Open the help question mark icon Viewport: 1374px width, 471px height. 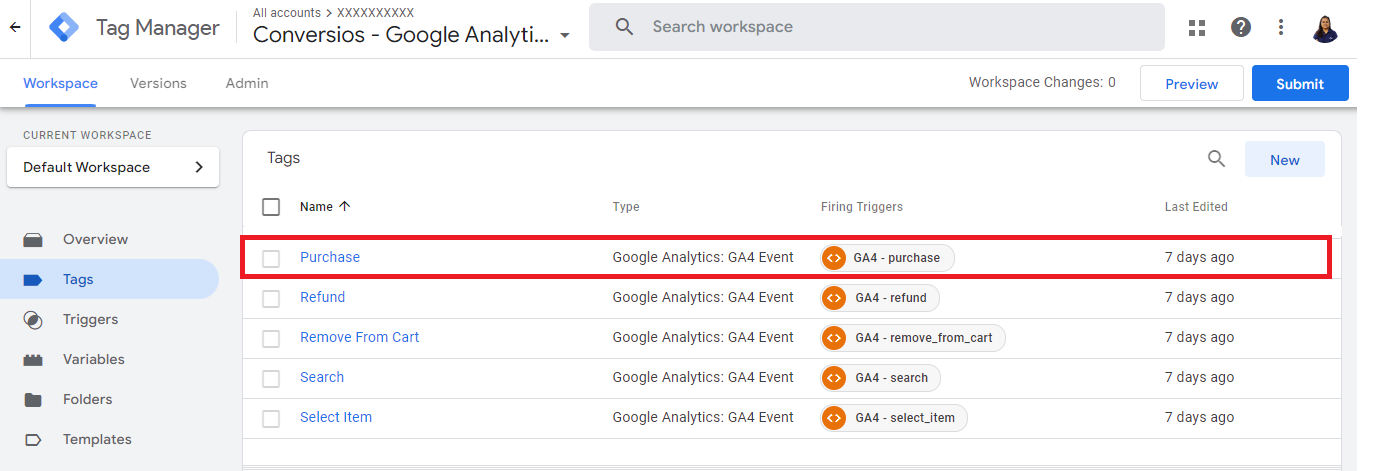pyautogui.click(x=1241, y=28)
